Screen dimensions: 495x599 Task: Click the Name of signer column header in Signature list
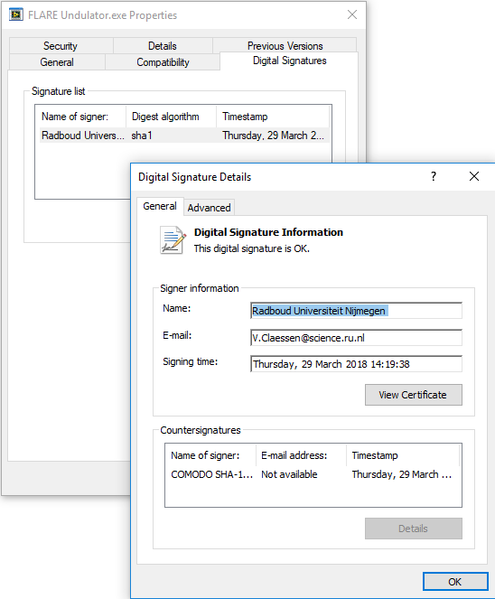82,117
